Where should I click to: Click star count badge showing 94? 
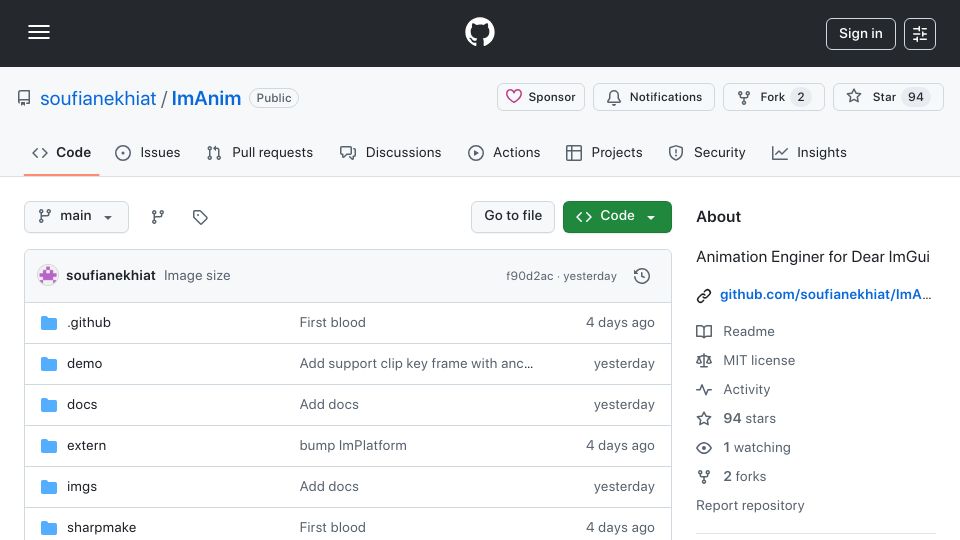tap(915, 97)
